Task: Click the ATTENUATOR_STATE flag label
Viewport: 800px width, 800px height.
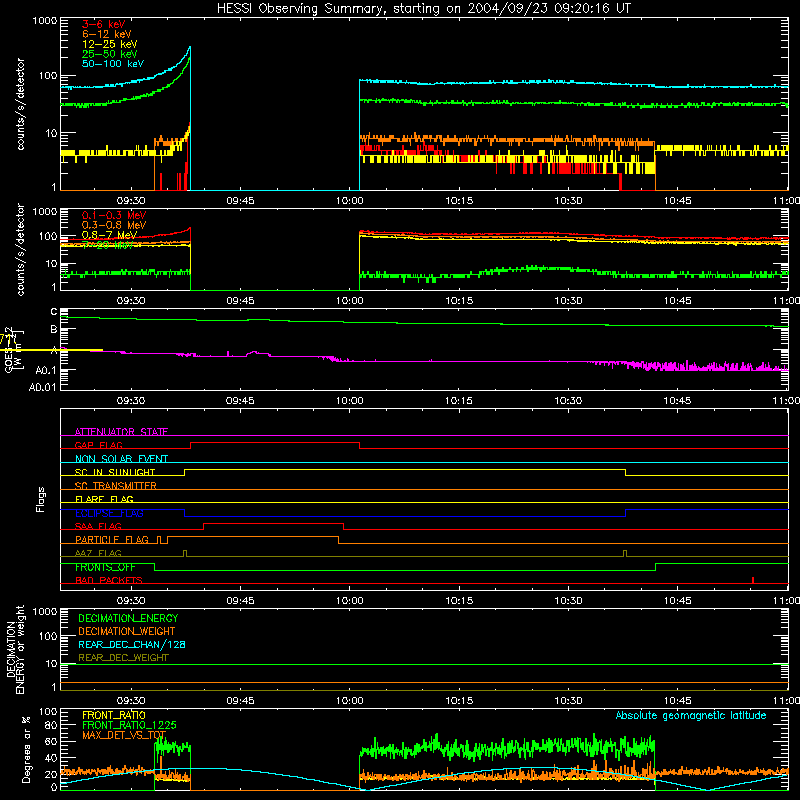Action: click(121, 432)
